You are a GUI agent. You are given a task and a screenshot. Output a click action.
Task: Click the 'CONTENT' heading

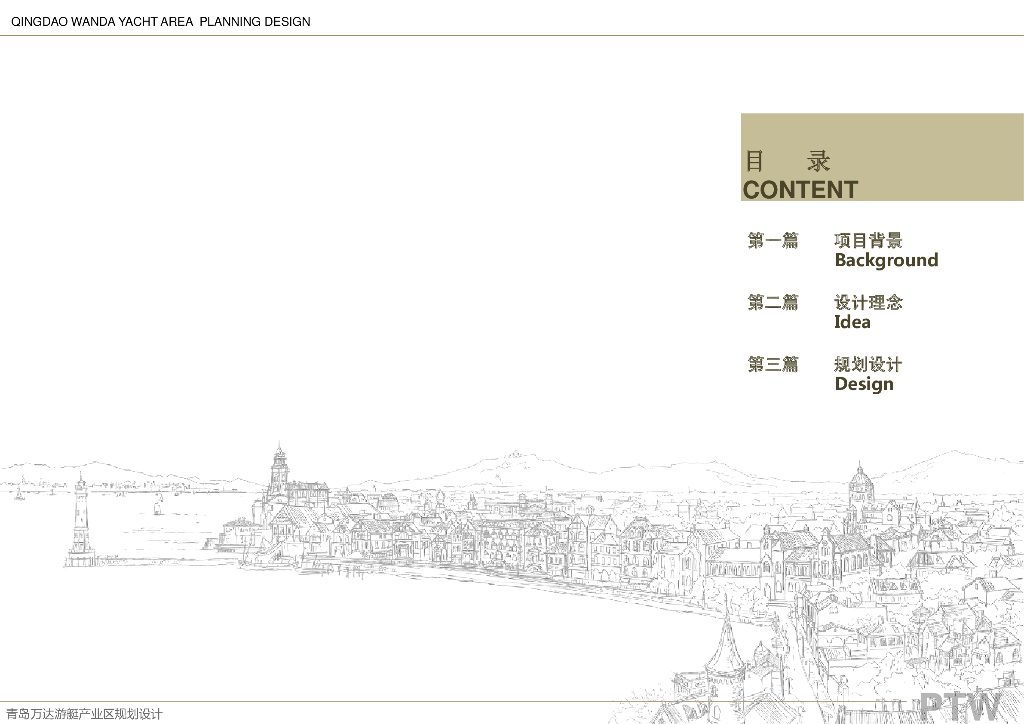click(800, 190)
